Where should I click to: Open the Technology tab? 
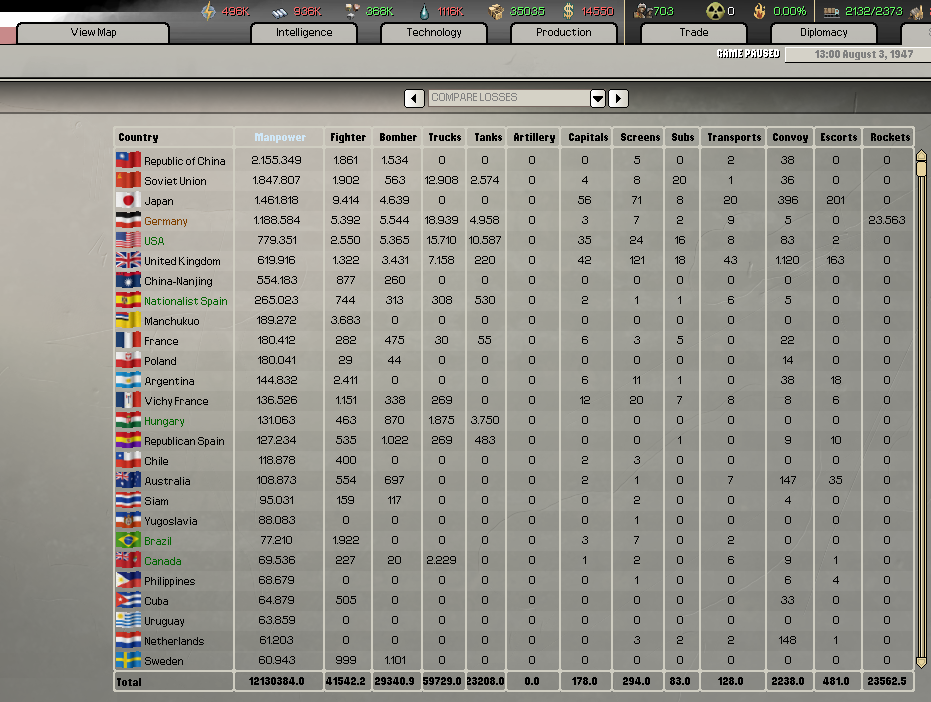[x=434, y=33]
